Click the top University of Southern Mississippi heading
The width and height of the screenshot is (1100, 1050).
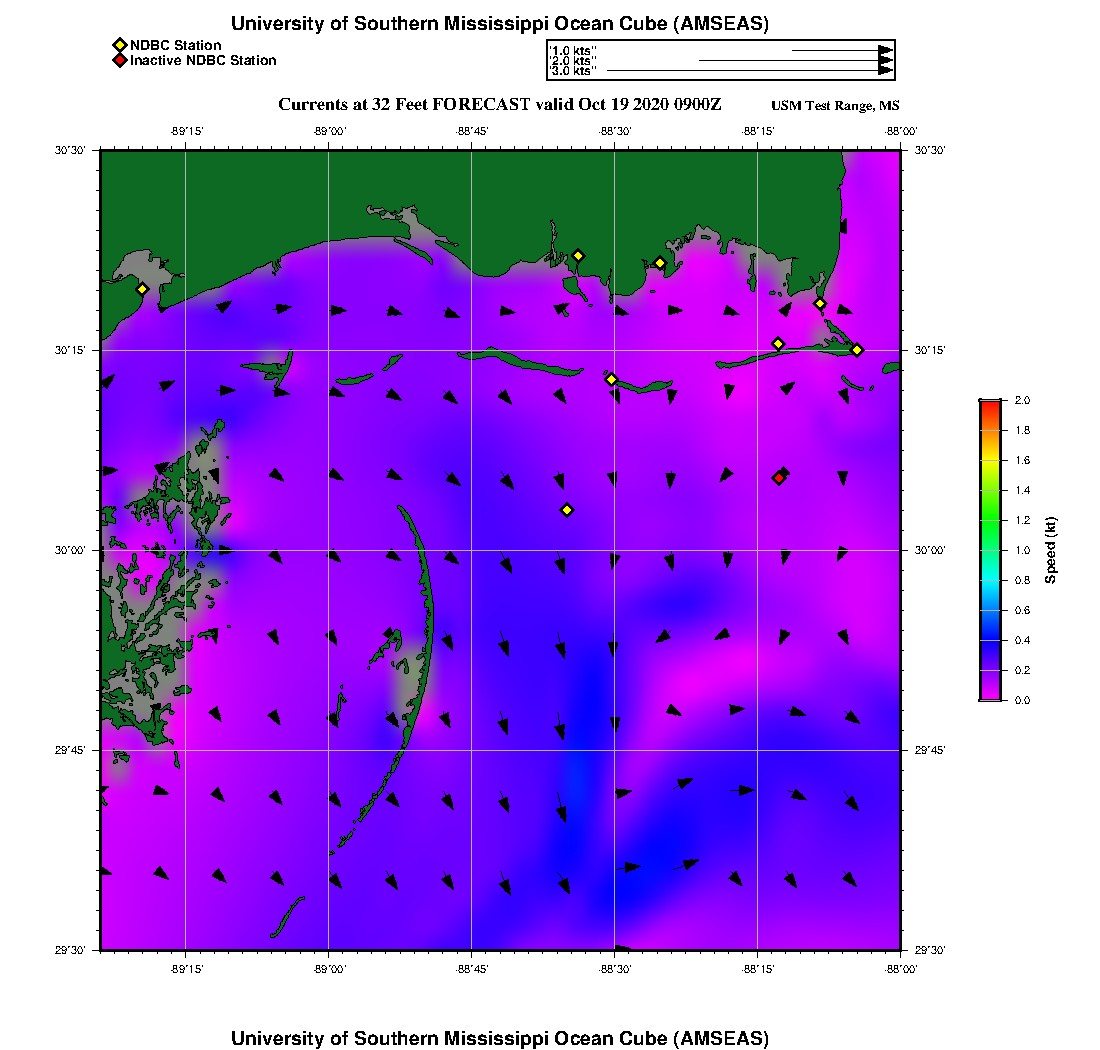click(499, 24)
